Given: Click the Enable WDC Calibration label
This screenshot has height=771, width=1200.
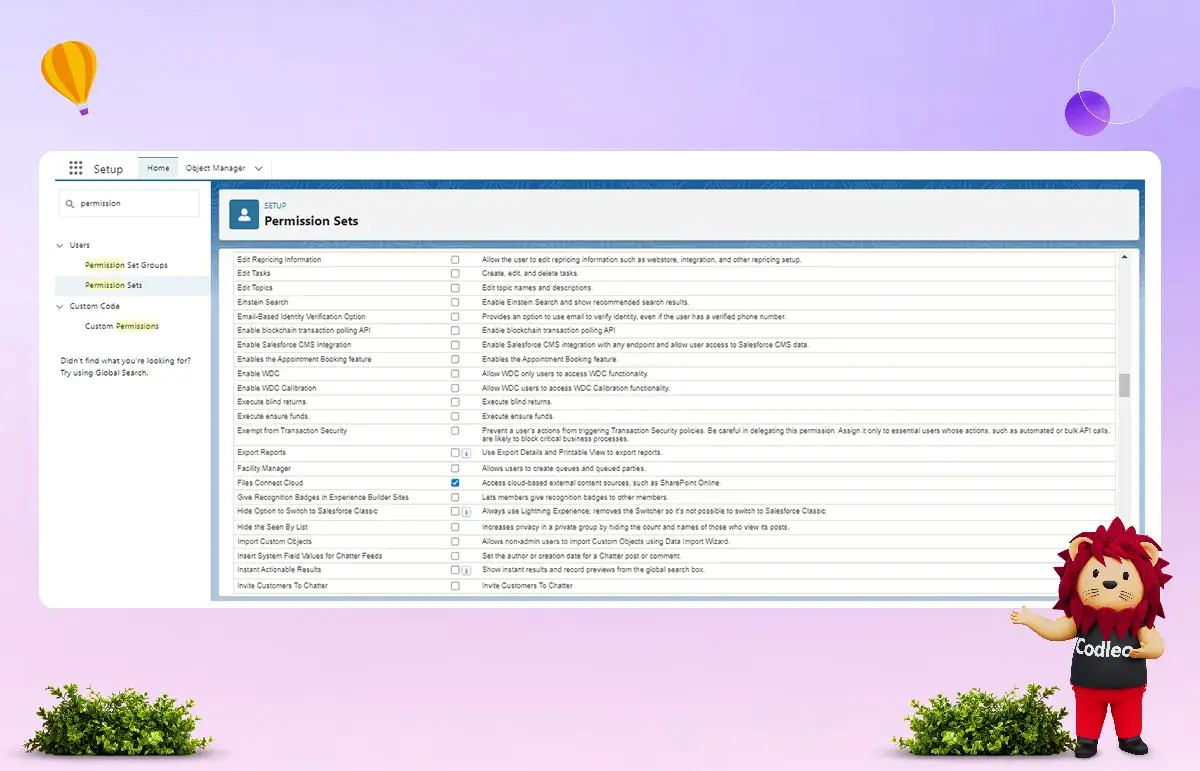Looking at the screenshot, I should [x=276, y=388].
